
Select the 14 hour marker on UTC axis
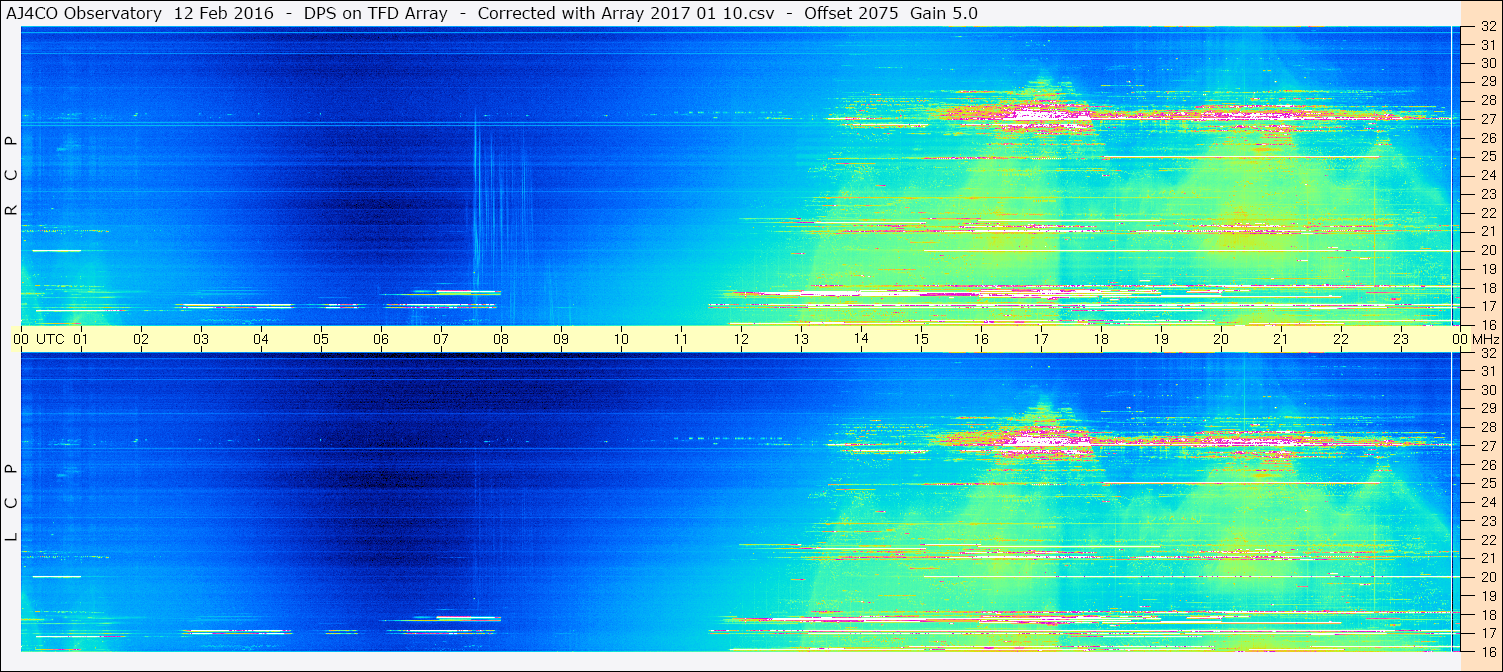coord(861,338)
